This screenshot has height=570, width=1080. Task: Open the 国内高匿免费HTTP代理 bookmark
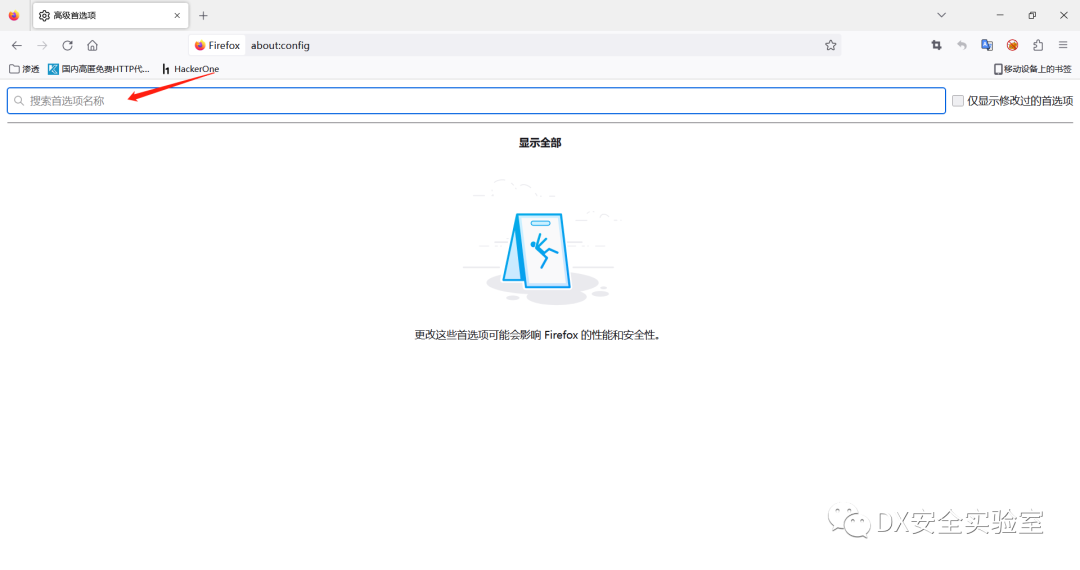99,69
